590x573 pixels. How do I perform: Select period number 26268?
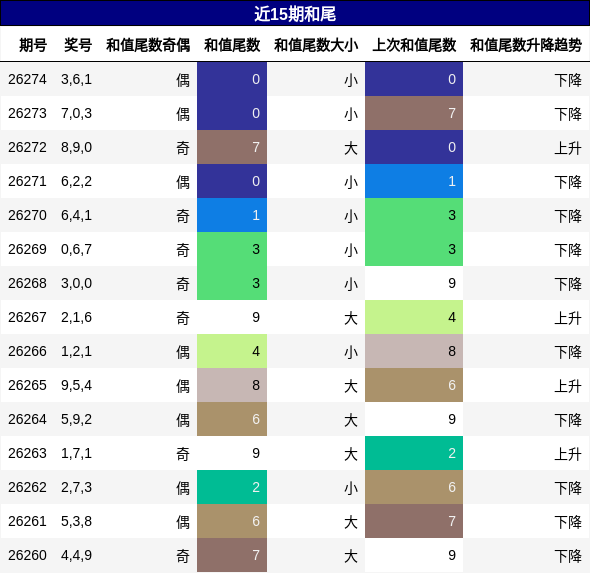tap(27, 283)
